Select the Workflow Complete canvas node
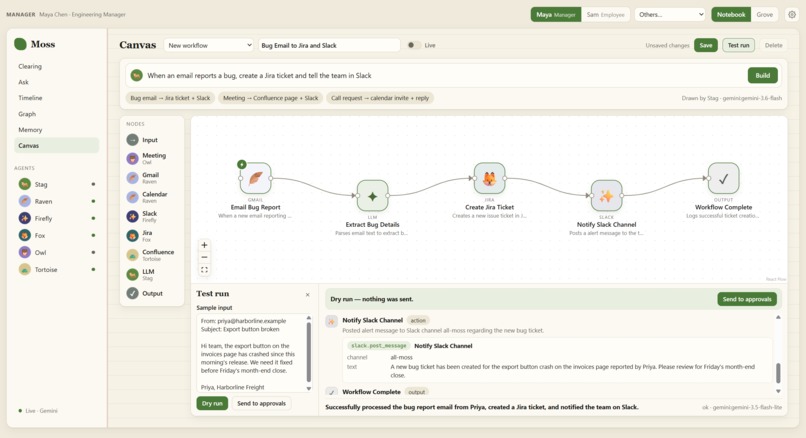 [x=723, y=178]
